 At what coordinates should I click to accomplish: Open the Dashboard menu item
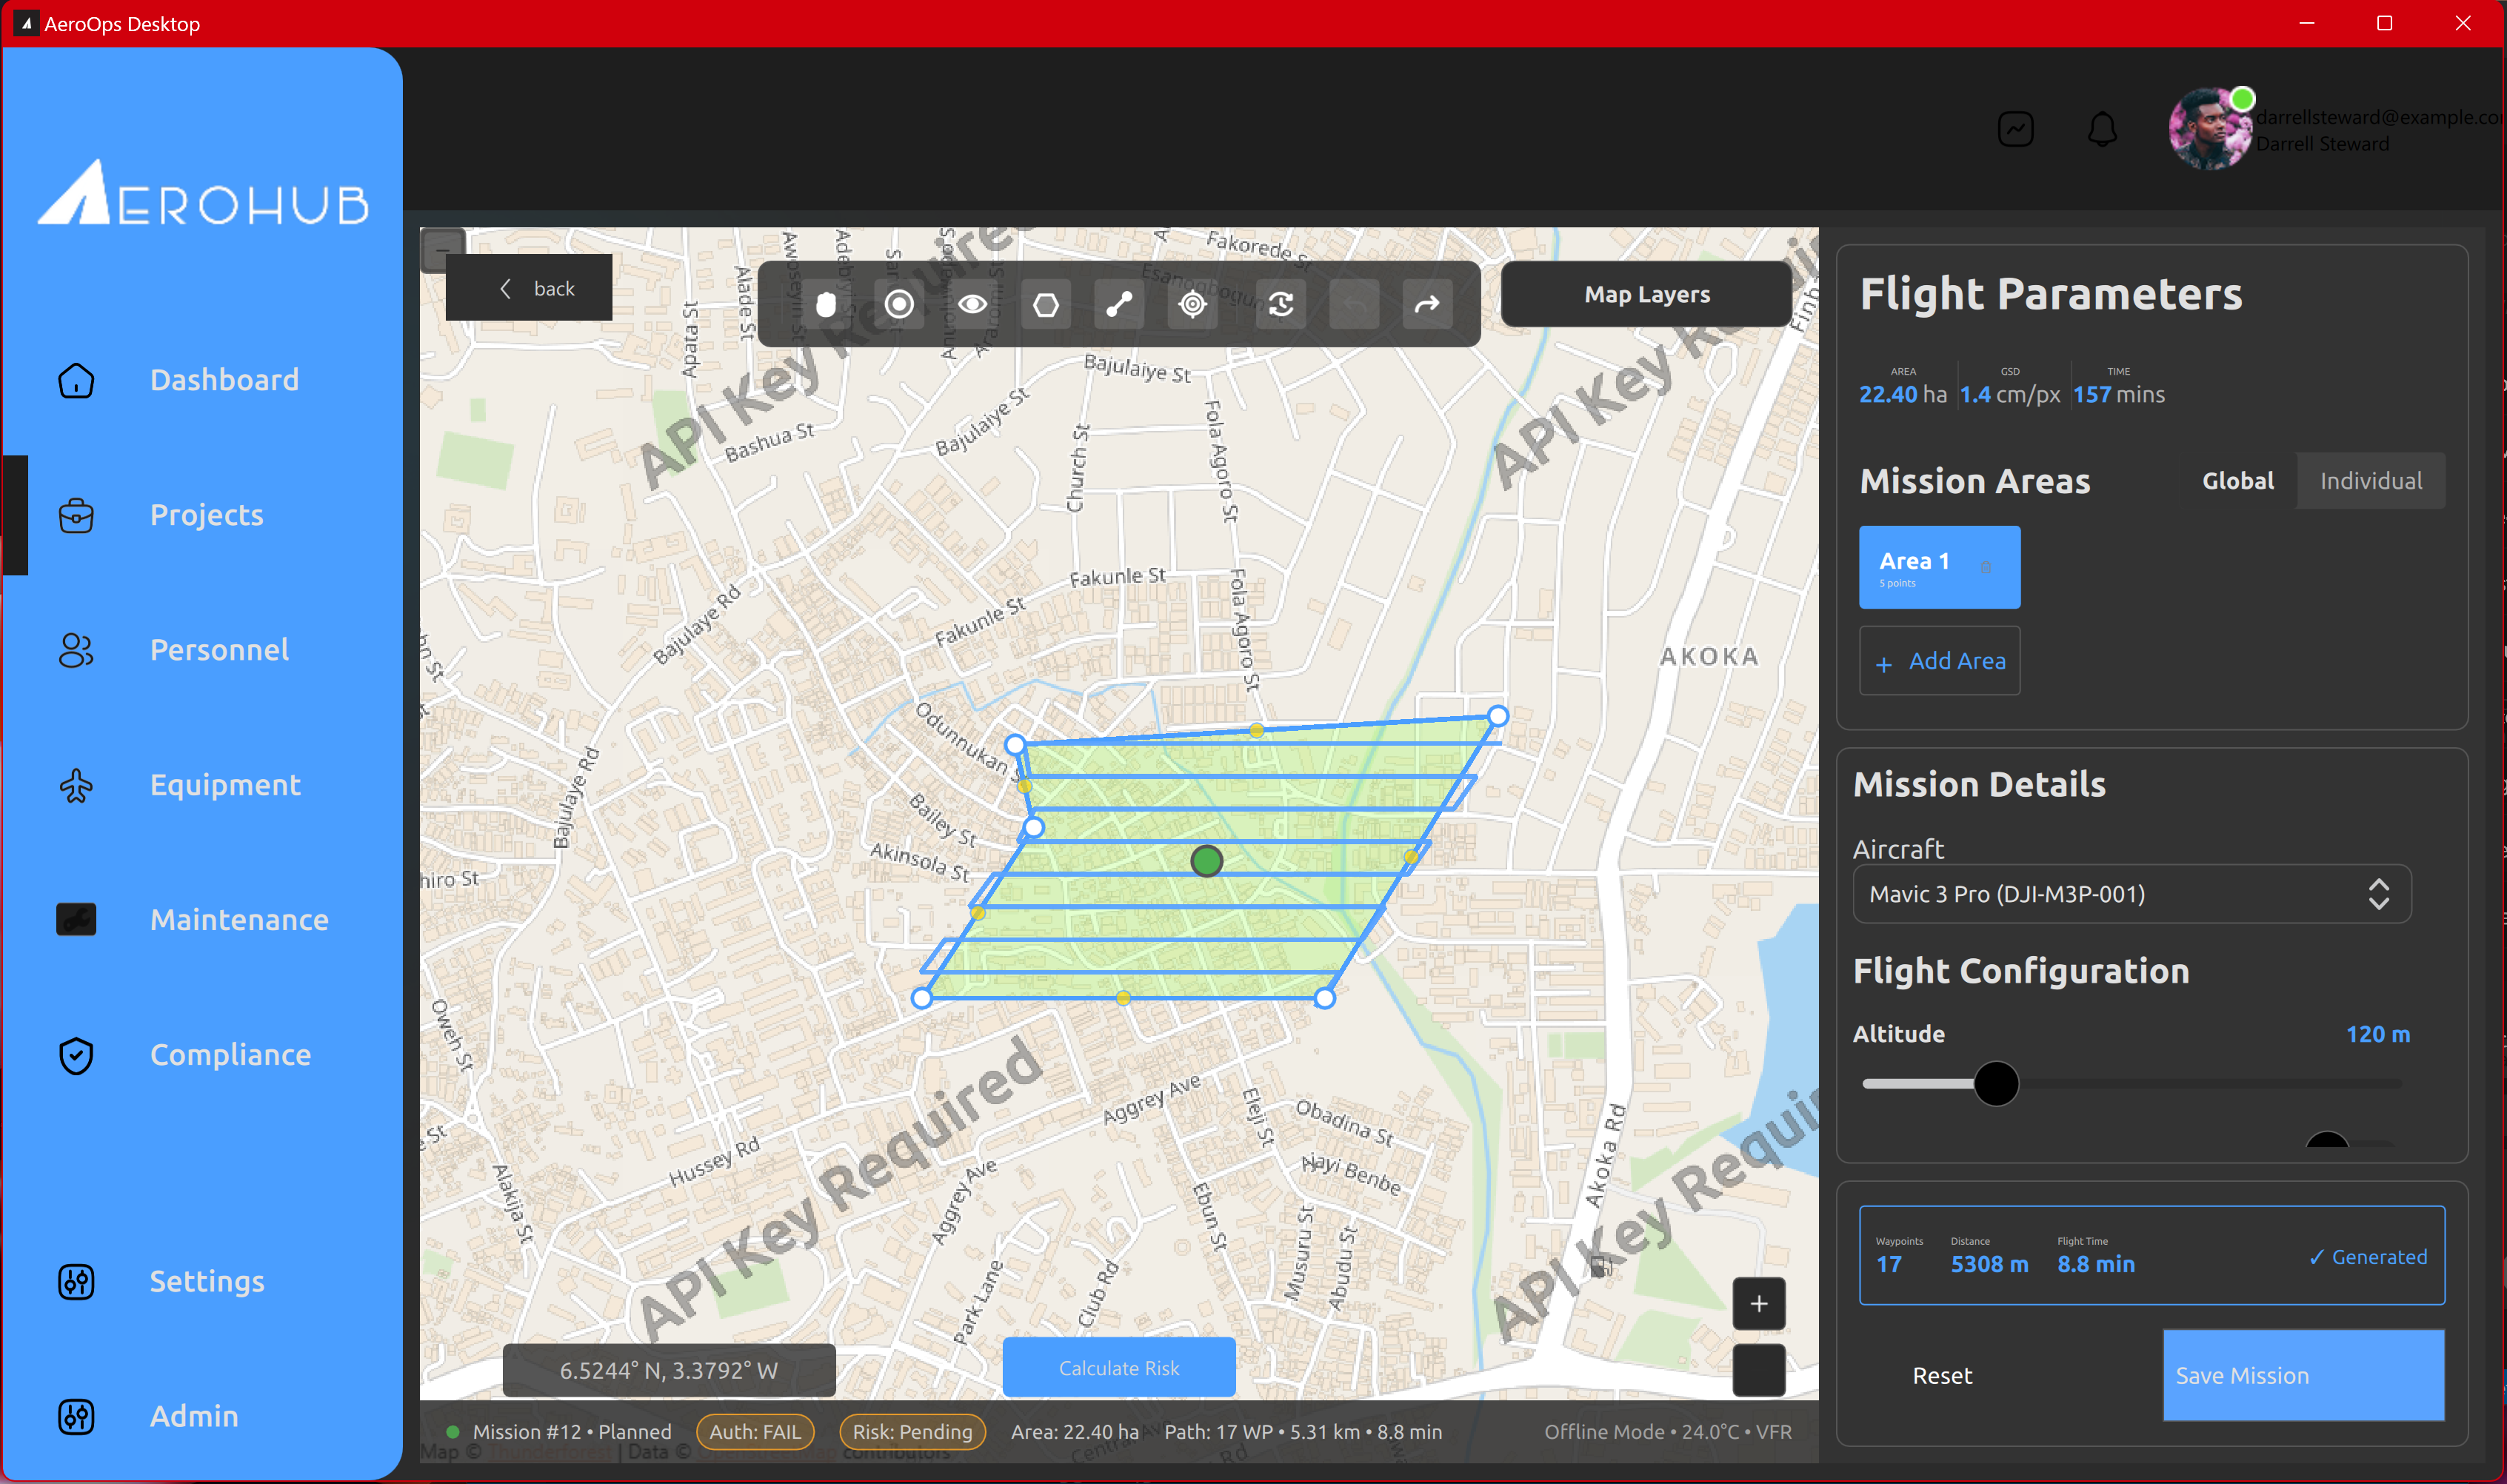click(224, 380)
